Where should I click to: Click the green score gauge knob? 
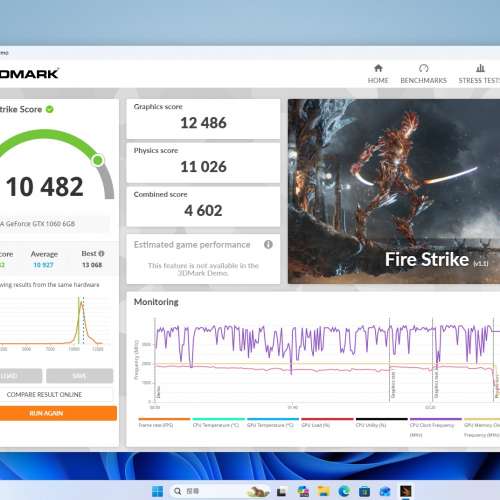click(98, 160)
